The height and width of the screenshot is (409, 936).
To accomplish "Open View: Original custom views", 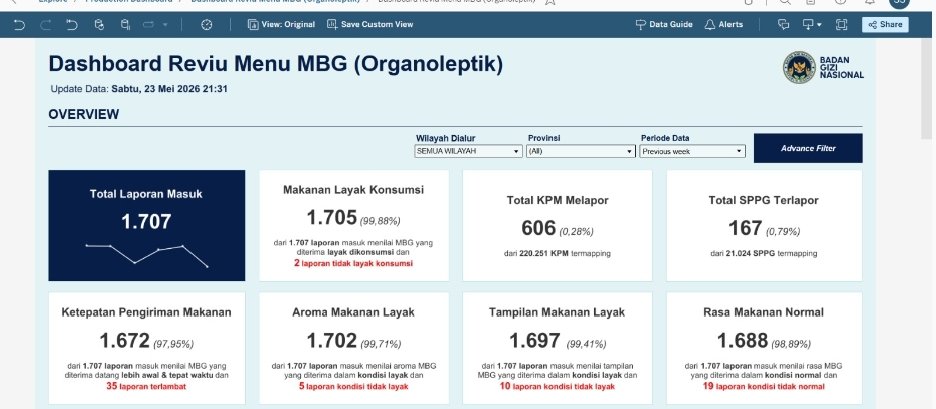I will [281, 24].
